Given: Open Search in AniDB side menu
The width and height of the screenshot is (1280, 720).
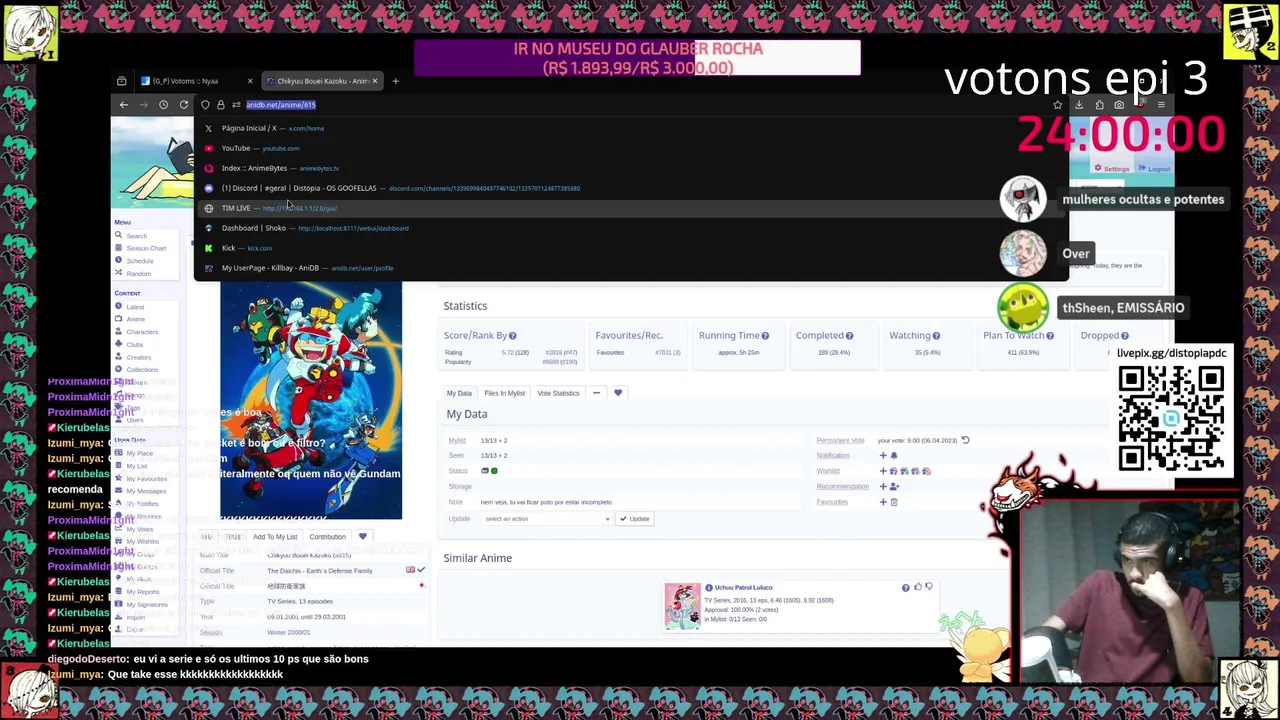Looking at the screenshot, I should pyautogui.click(x=137, y=236).
